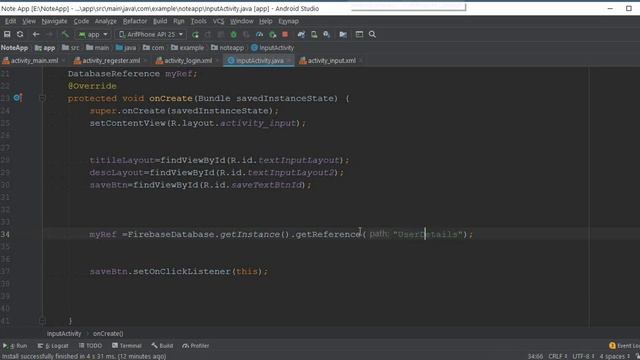Viewport: 640px width, 360px height.
Task: Click the InputActivity class breadcrumb in navigation bar
Action: coord(272,48)
